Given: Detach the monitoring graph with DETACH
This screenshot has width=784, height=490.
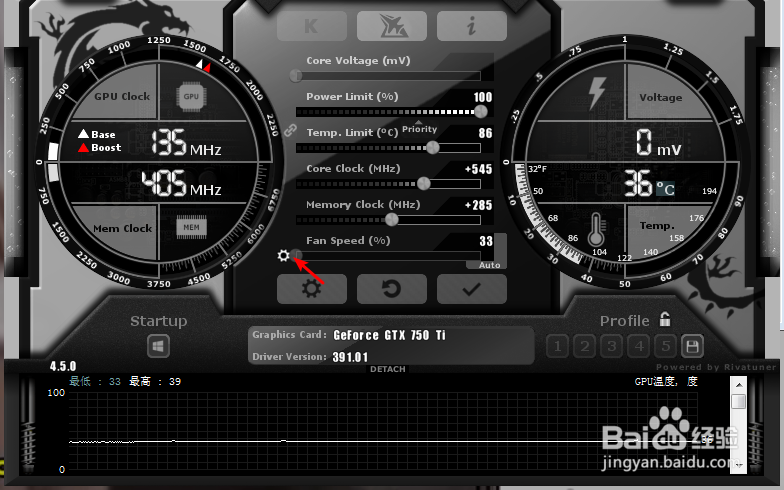Looking at the screenshot, I should [x=388, y=369].
